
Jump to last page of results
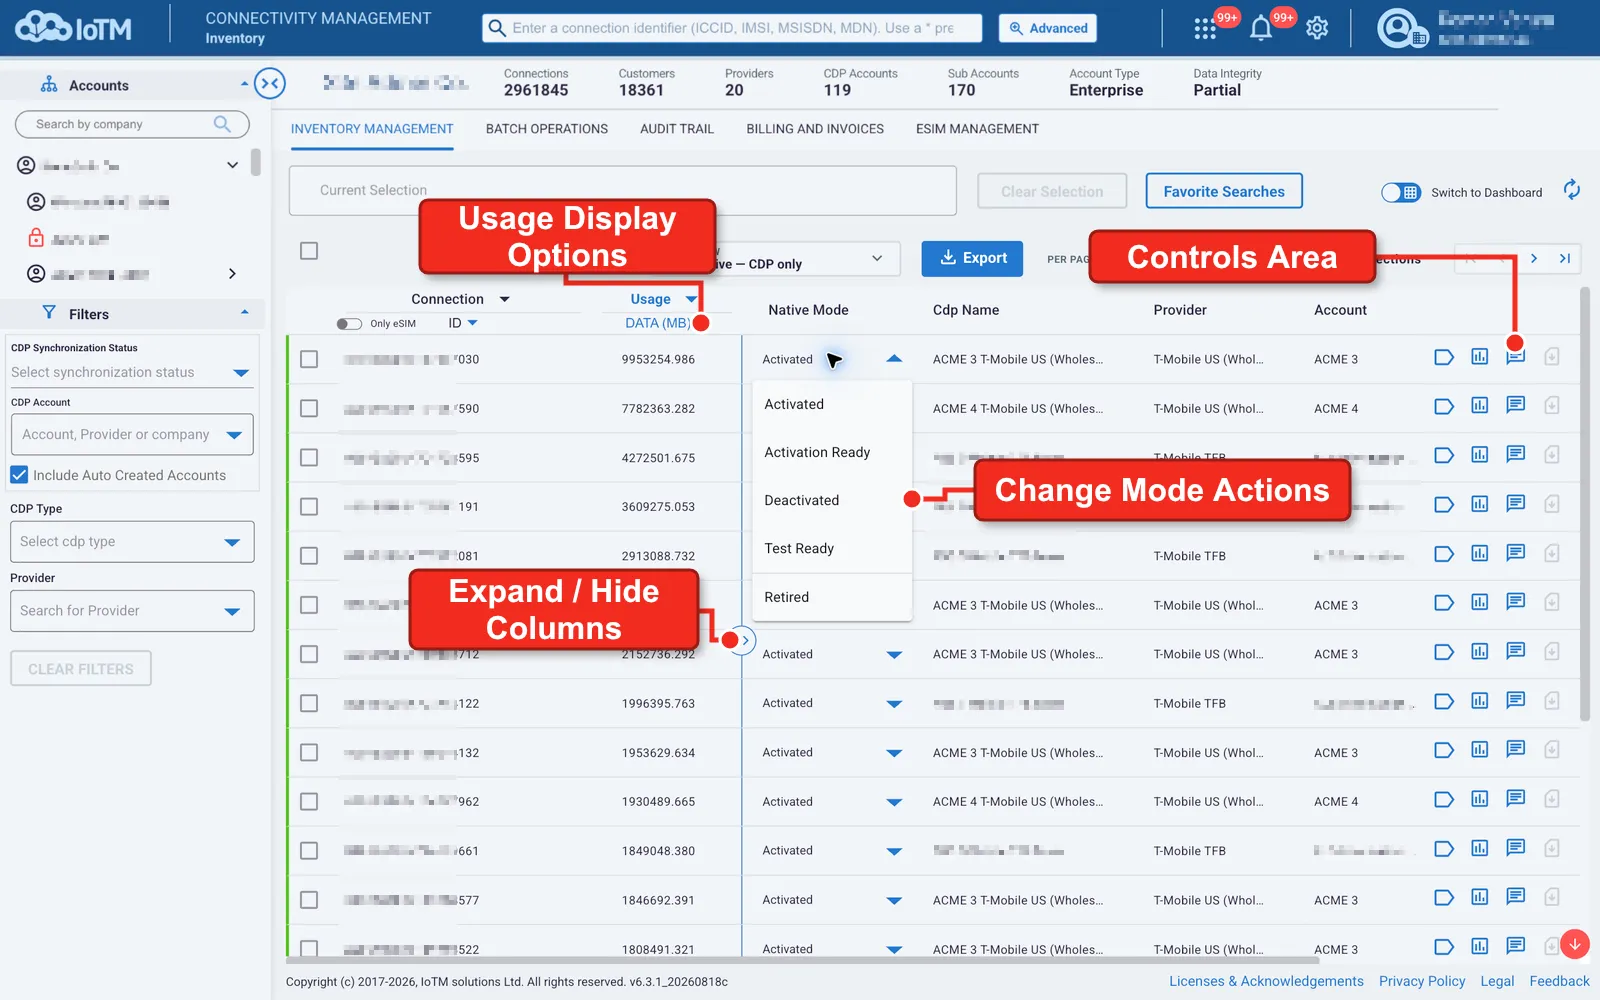pos(1565,259)
